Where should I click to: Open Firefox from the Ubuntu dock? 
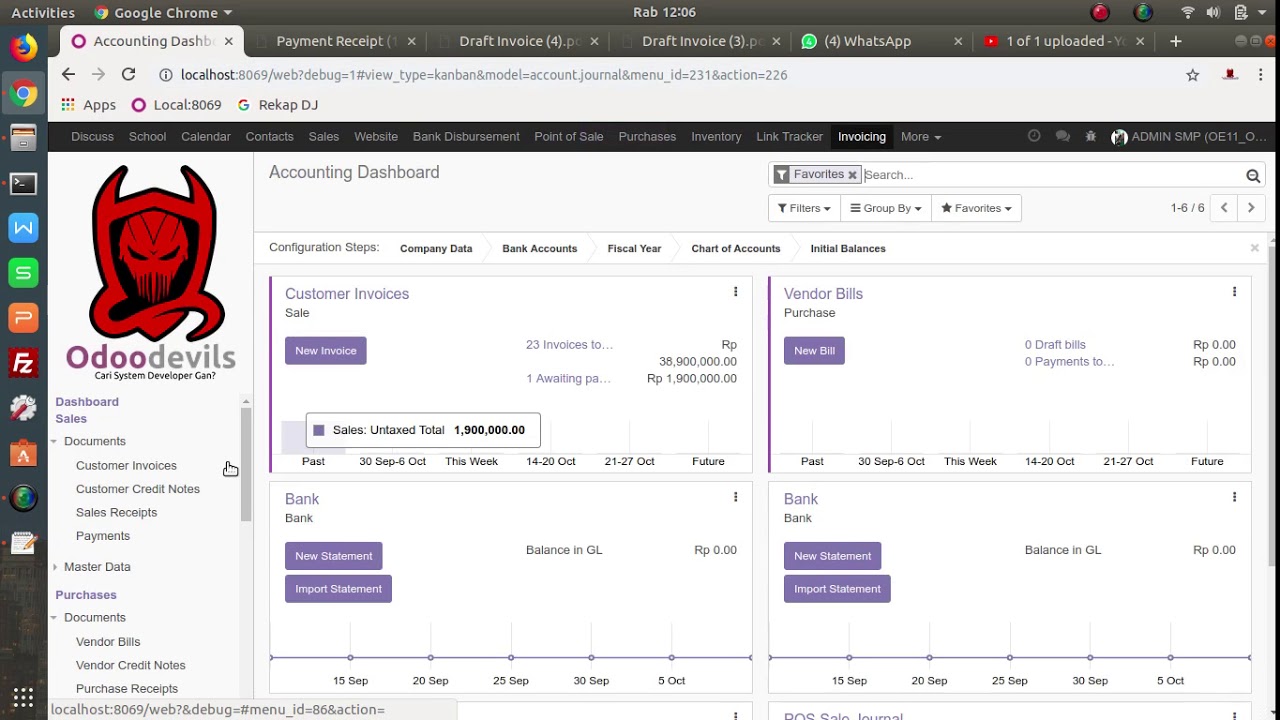pyautogui.click(x=23, y=48)
